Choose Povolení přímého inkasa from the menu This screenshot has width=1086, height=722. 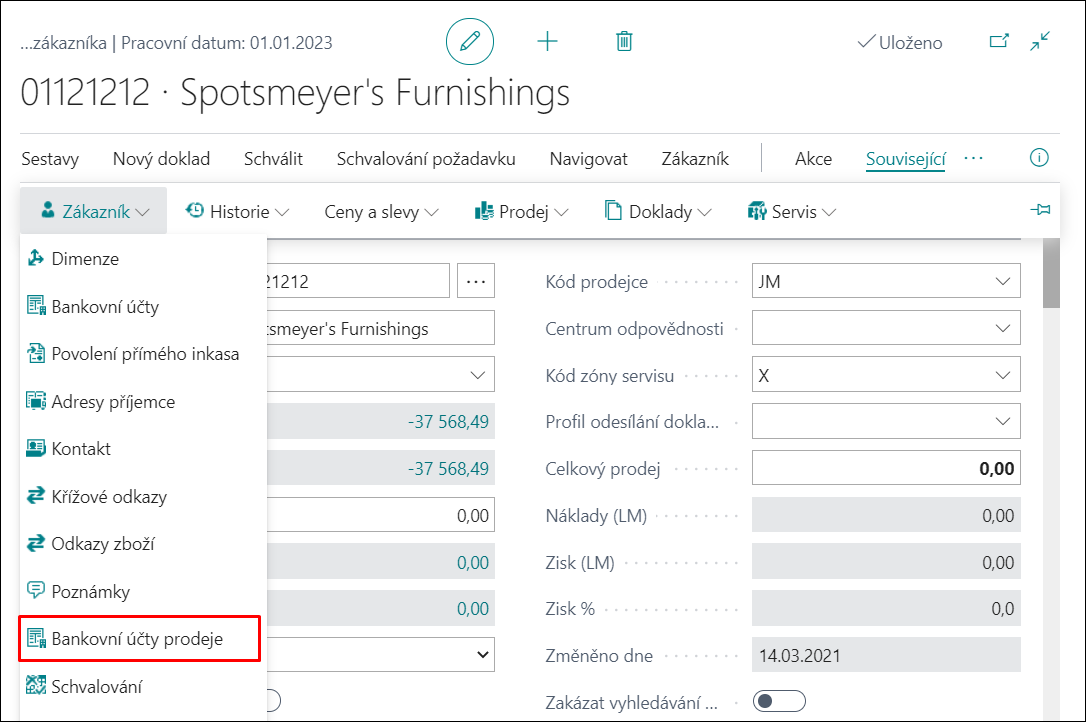click(143, 353)
